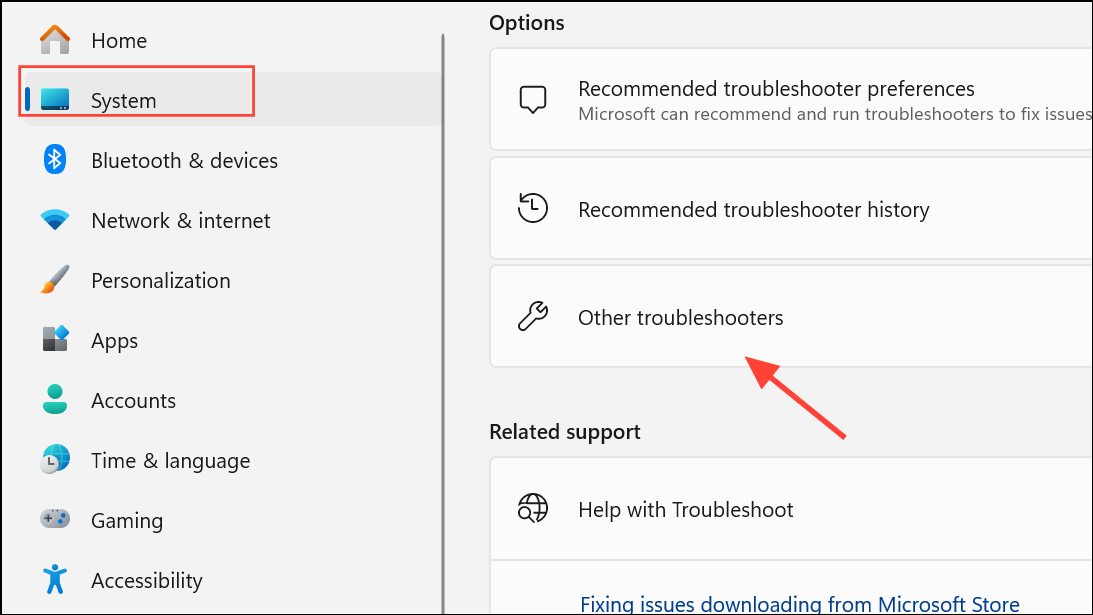Click the history clock icon on troubleshooter history
Image resolution: width=1093 pixels, height=615 pixels.
click(533, 208)
